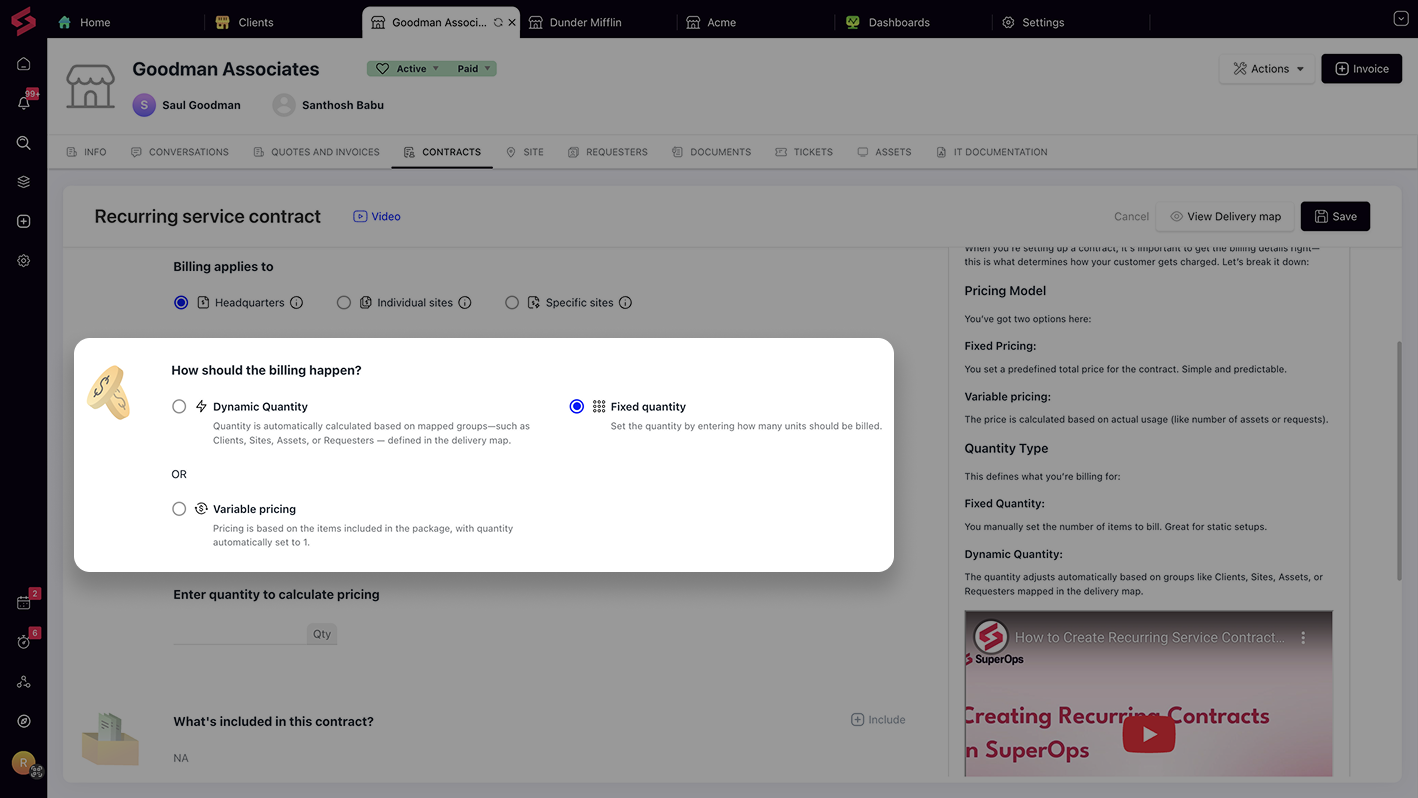Click the quantity input field
The image size is (1418, 798).
pyautogui.click(x=240, y=633)
